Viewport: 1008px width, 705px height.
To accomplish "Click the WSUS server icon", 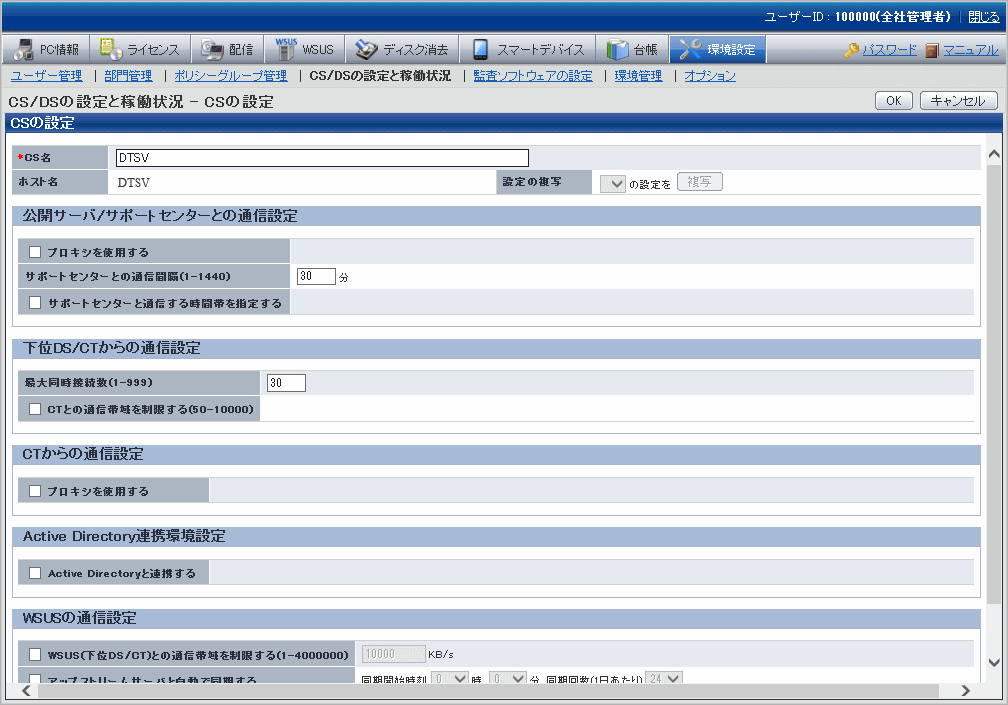I will [285, 49].
